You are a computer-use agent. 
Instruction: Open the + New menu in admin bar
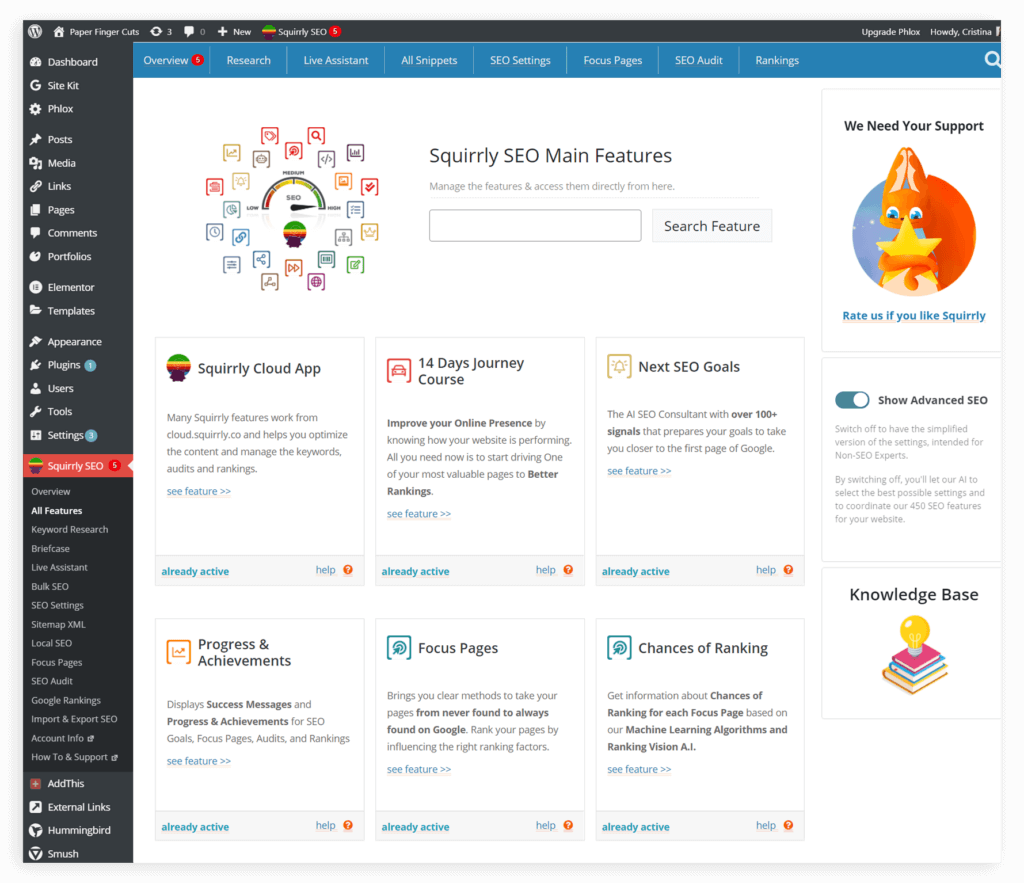[x=234, y=31]
